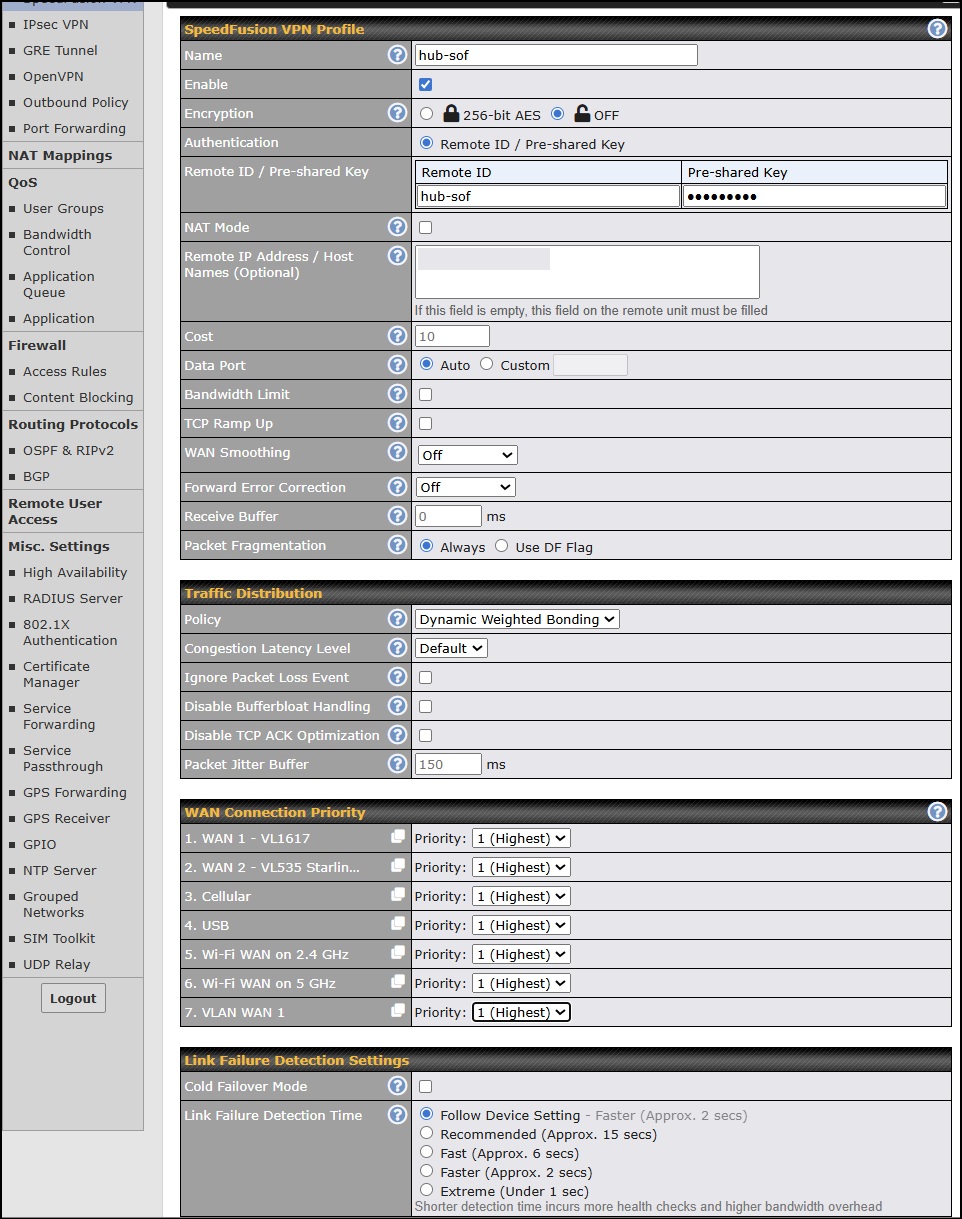Open help for WAN Connection Priority header
962x1219 pixels.
(937, 812)
